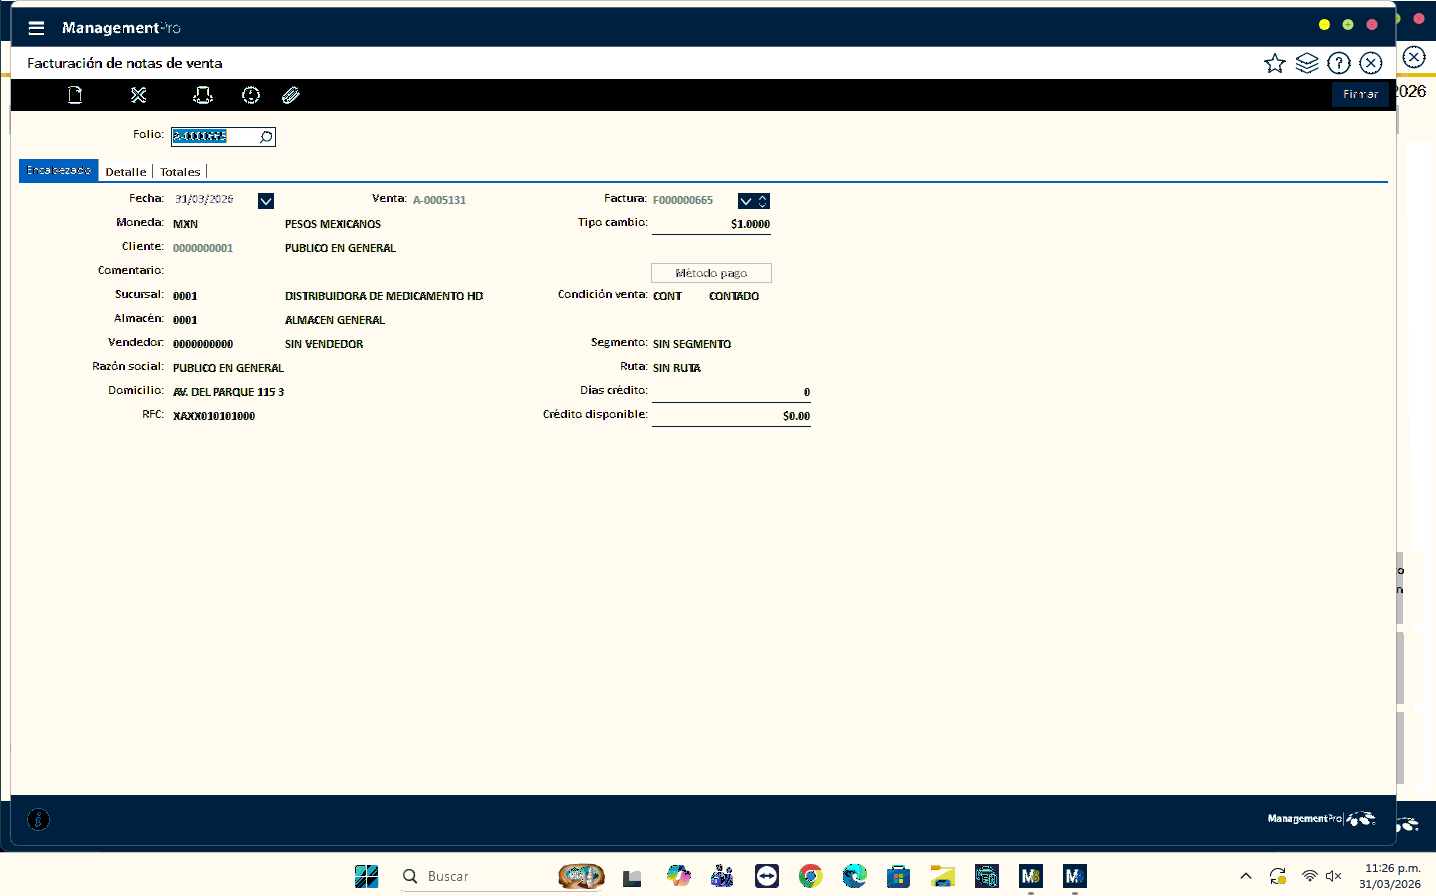Click the clock history icon in toolbar
1436x896 pixels.
tap(251, 95)
